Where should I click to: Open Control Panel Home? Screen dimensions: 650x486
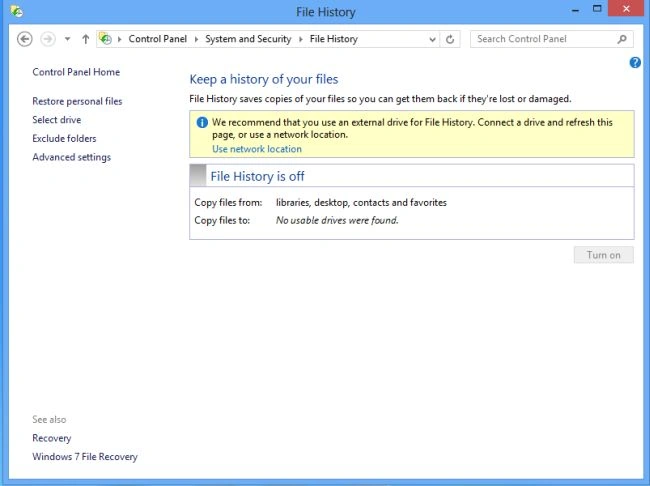76,72
